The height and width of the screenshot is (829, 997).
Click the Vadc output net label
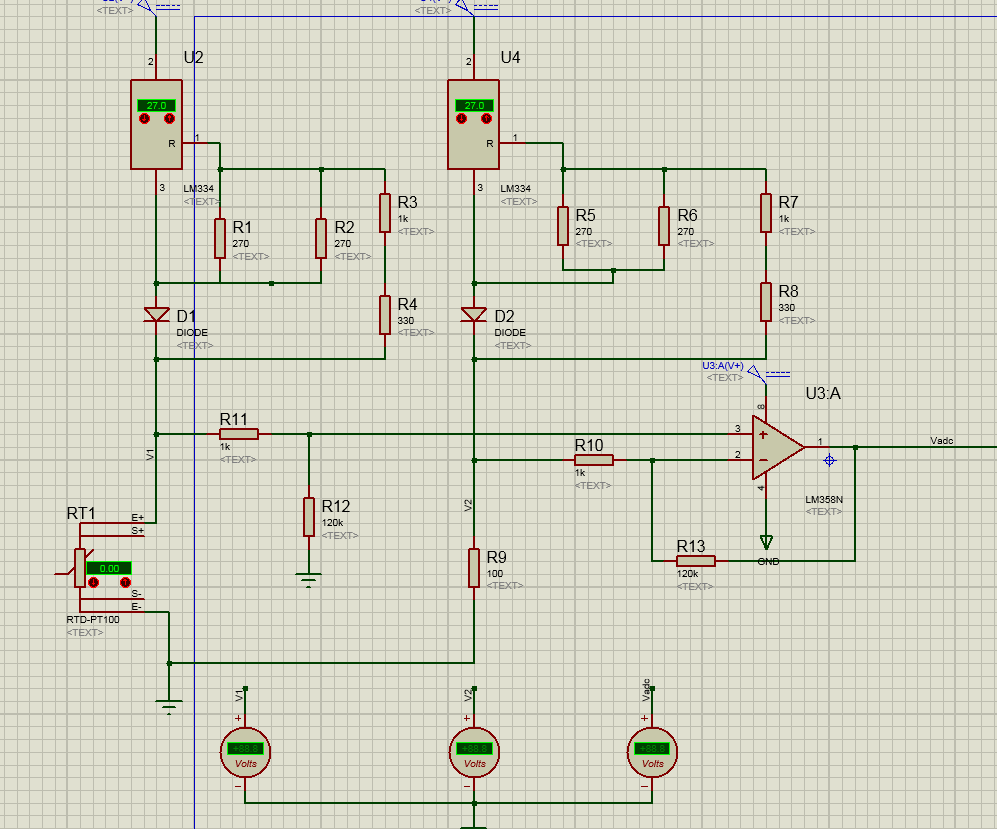pos(942,441)
